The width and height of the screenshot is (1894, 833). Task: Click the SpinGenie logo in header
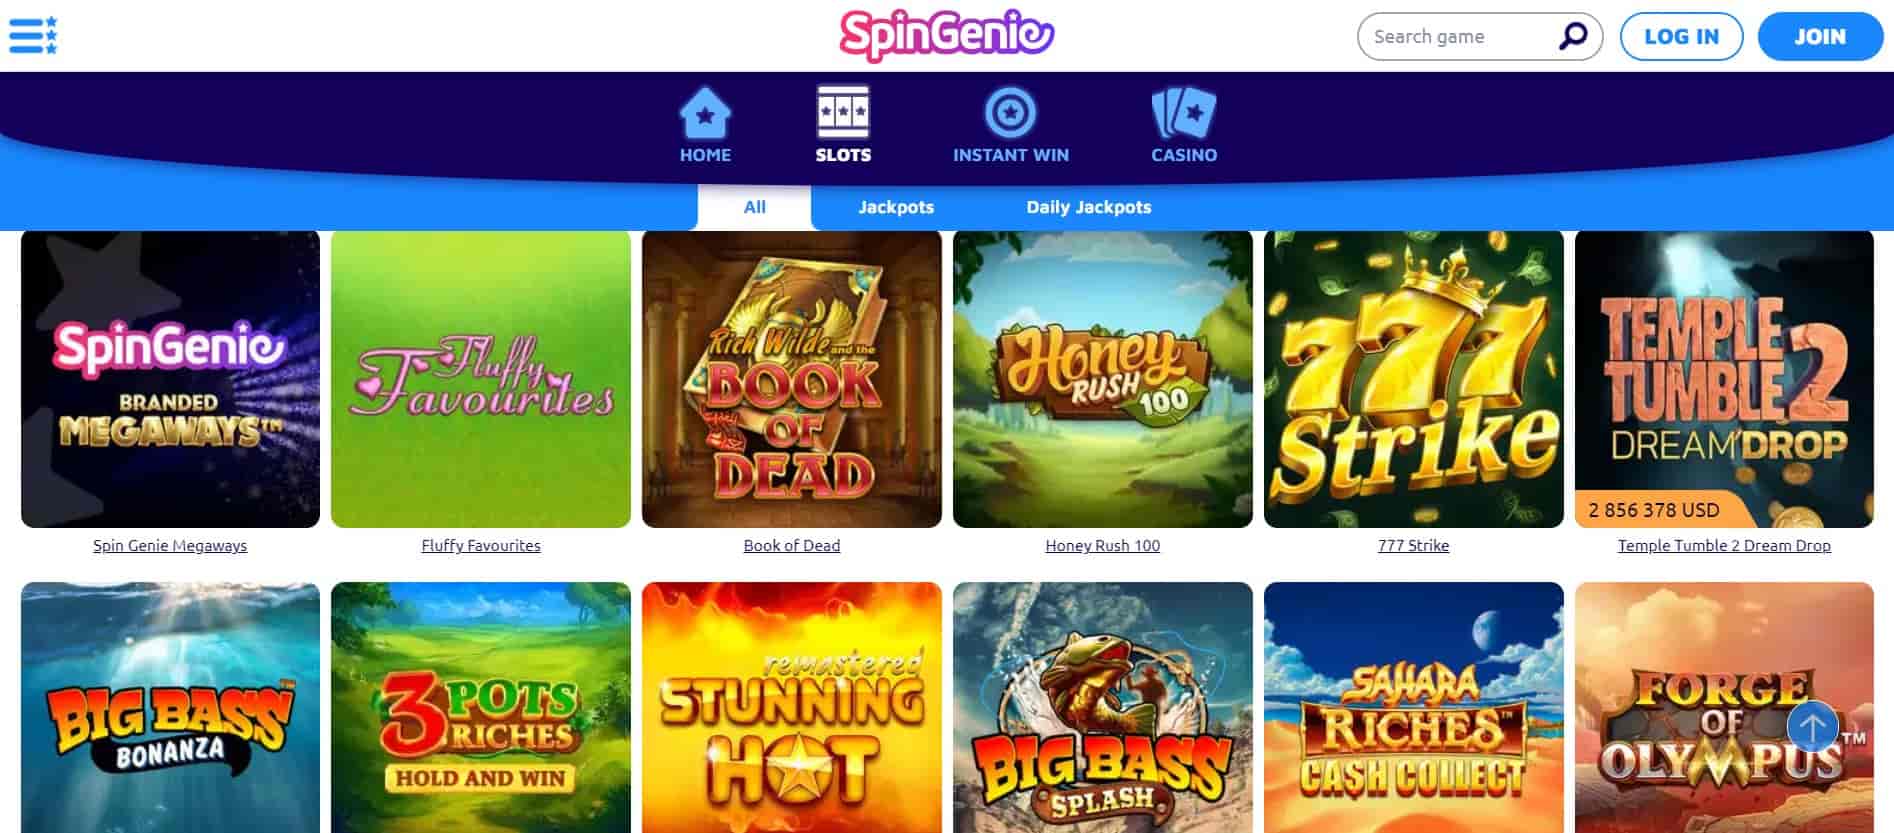pos(946,36)
